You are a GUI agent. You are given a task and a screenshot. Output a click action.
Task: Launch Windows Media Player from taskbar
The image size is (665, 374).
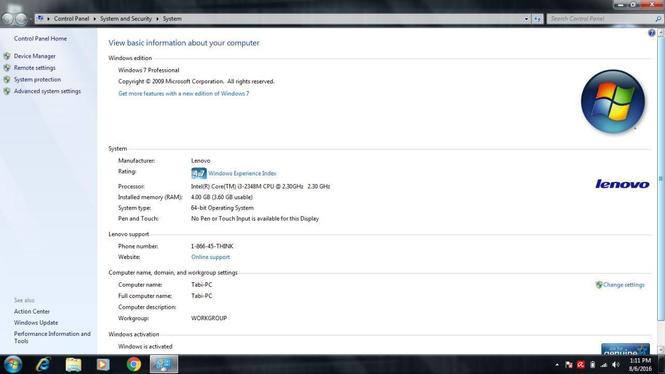(x=103, y=364)
